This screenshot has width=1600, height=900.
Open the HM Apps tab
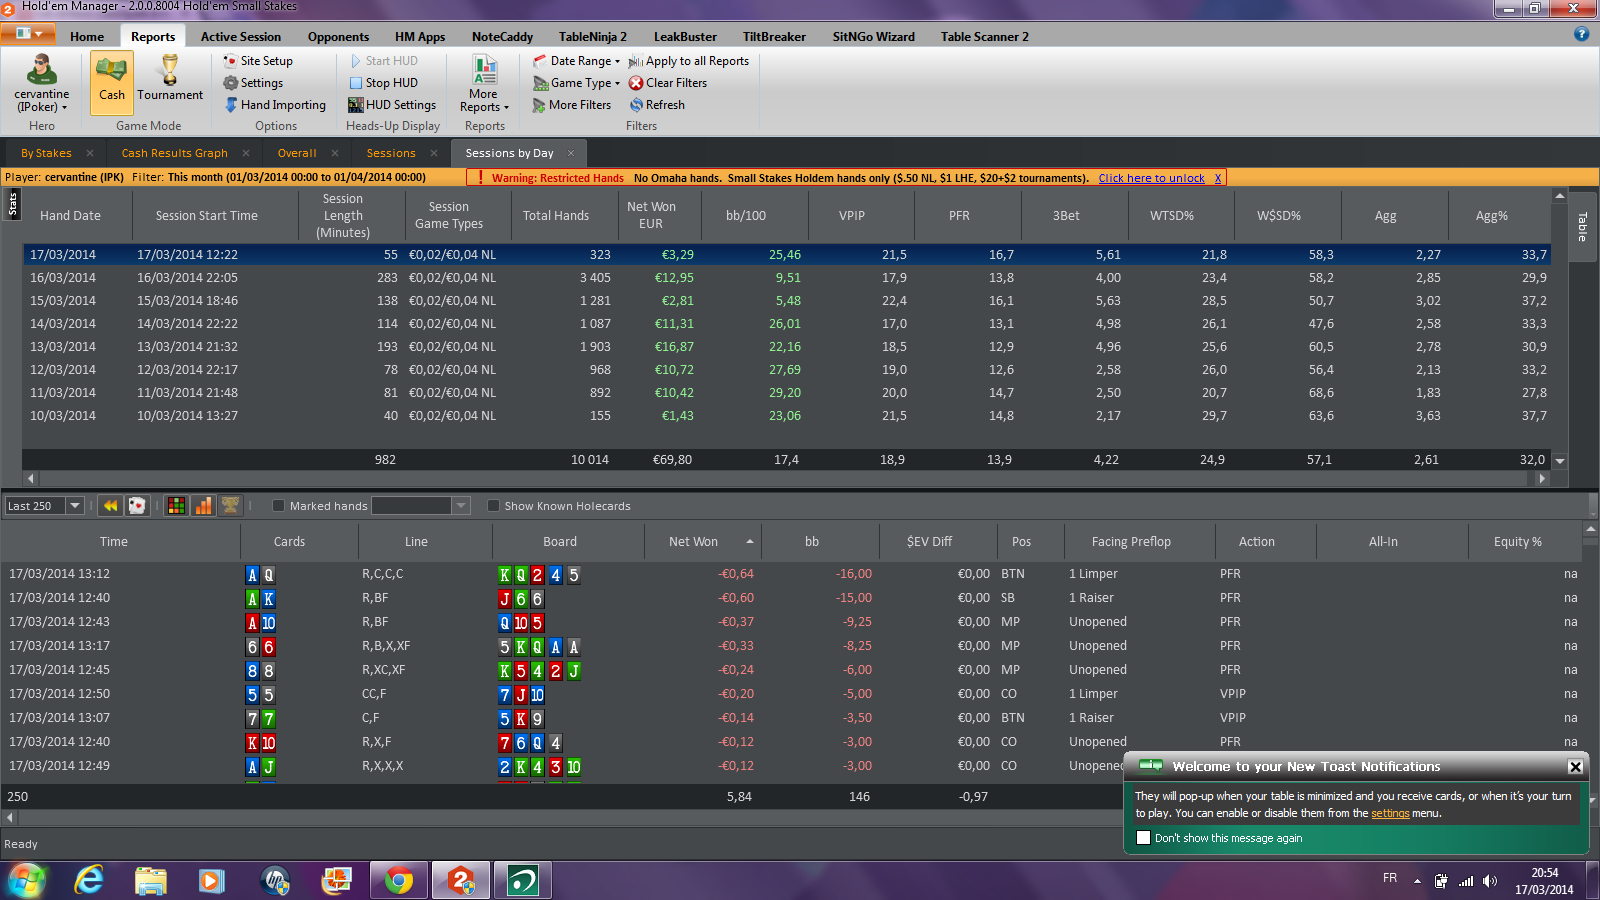(420, 37)
